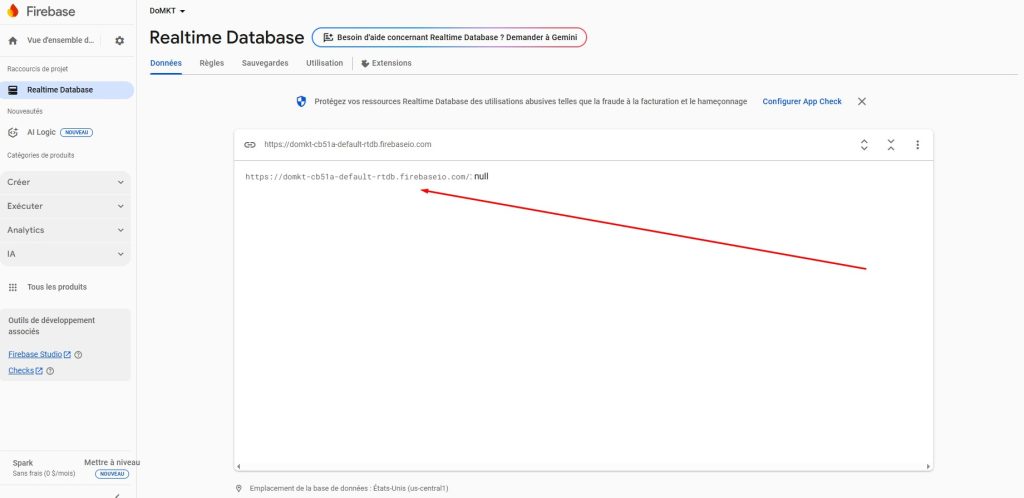Viewport: 1024px width, 498px height.
Task: Collapse the sidebar with the bottom chevron
Action: point(116,495)
